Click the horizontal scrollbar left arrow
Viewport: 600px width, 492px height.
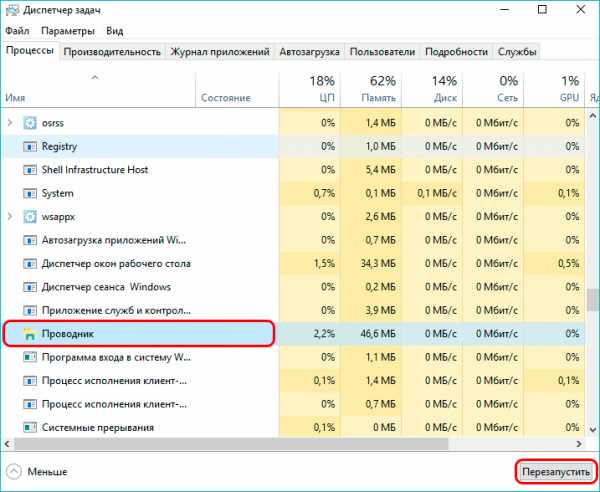8,444
